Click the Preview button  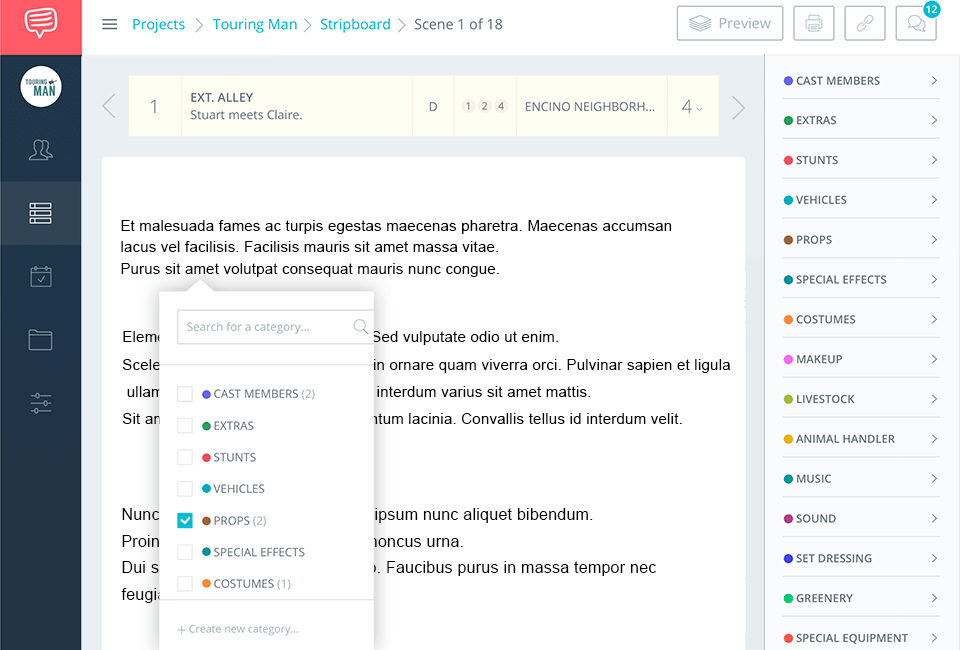(x=730, y=22)
